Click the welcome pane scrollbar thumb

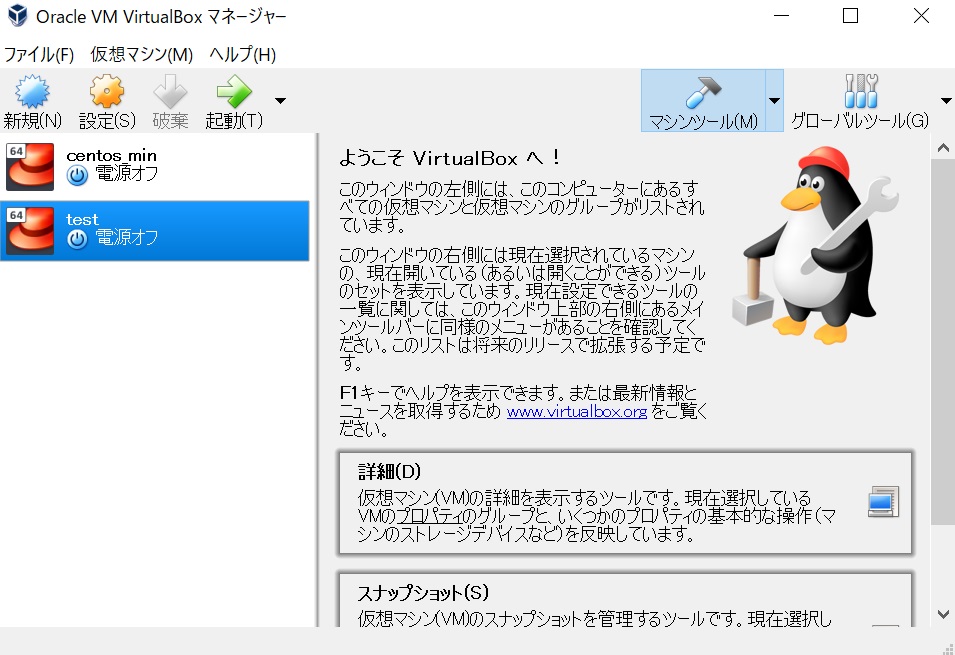point(943,341)
